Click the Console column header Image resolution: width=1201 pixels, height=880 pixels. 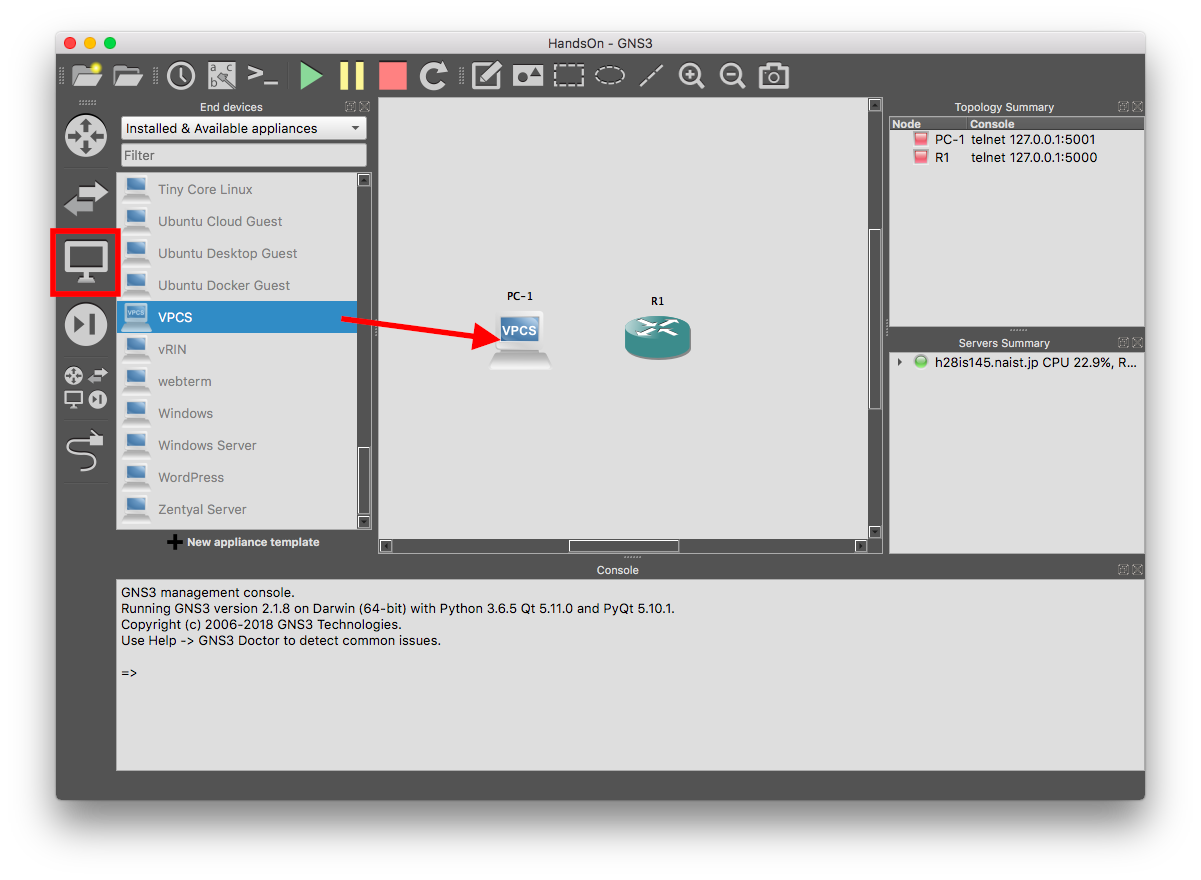pyautogui.click(x=1055, y=124)
